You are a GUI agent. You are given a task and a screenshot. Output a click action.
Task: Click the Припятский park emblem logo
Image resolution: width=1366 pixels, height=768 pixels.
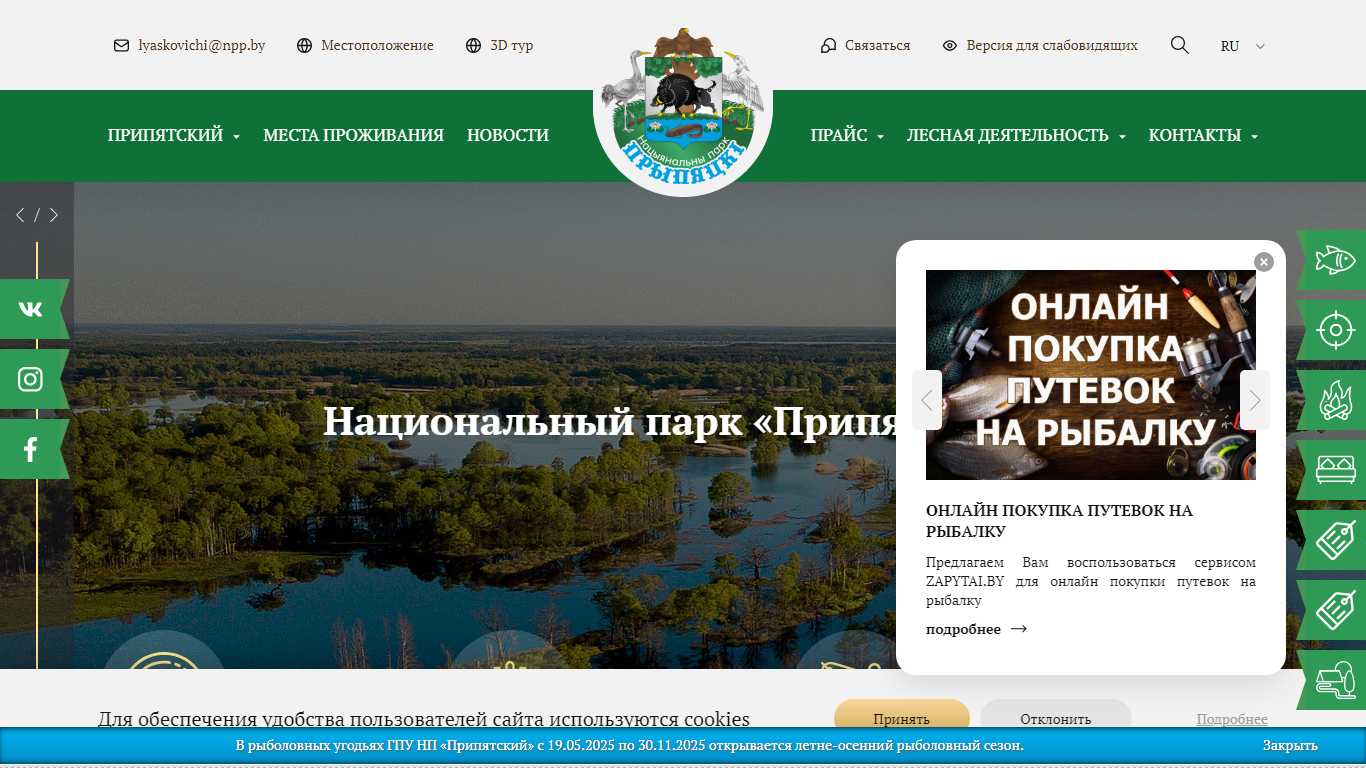click(x=683, y=108)
